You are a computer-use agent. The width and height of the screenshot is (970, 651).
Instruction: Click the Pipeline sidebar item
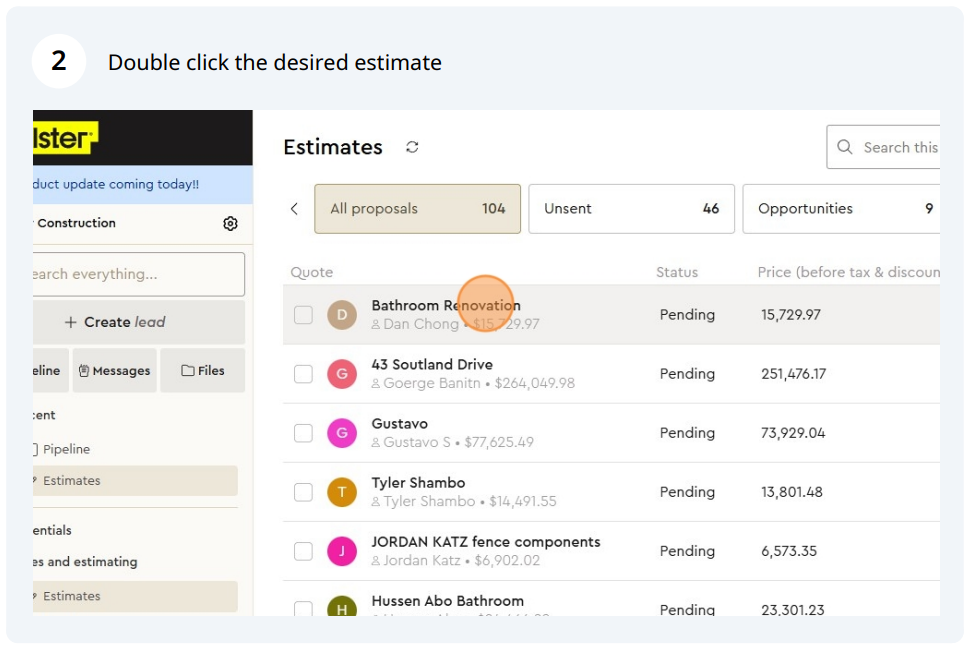[66, 449]
